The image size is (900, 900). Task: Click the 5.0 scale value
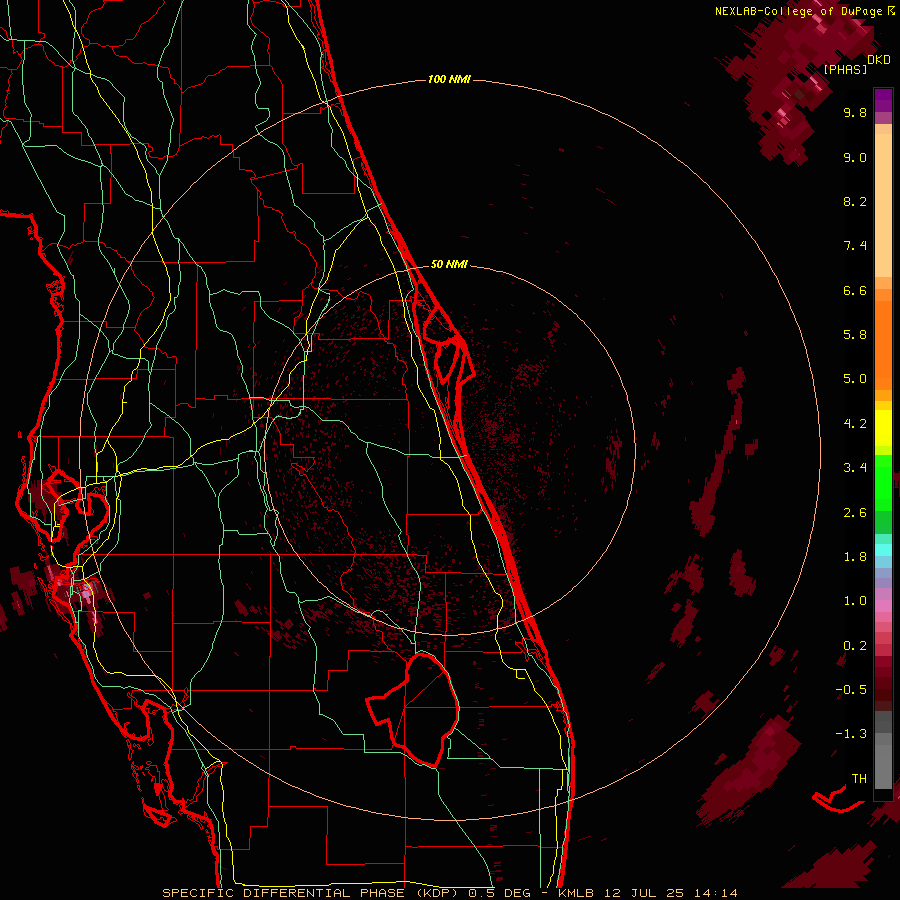(x=855, y=379)
